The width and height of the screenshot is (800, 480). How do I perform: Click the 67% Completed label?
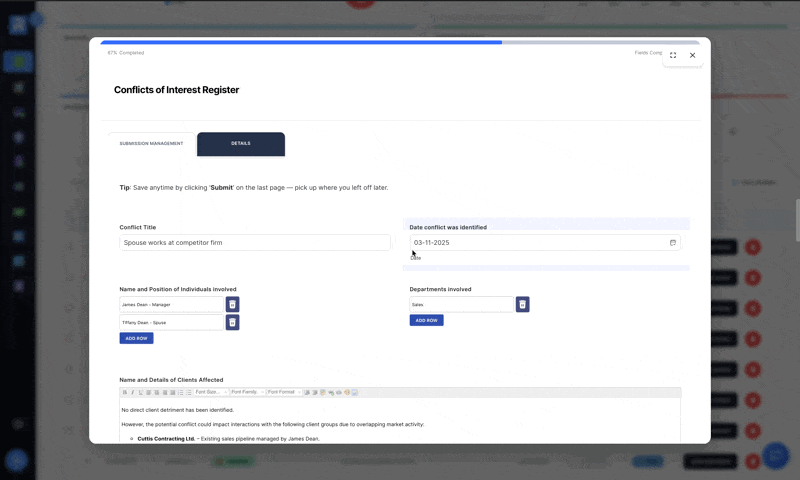pyautogui.click(x=126, y=53)
